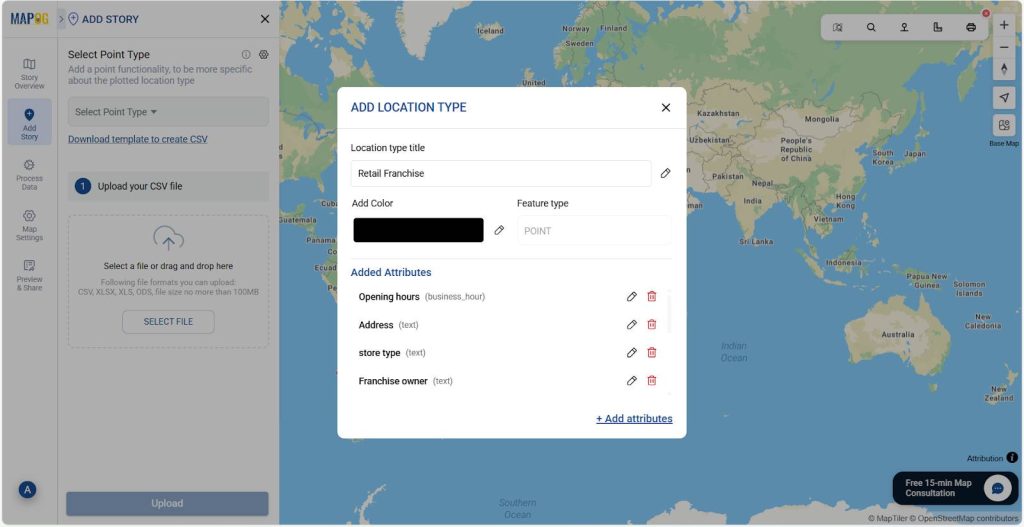Edit the Opening hours attribute

(632, 296)
